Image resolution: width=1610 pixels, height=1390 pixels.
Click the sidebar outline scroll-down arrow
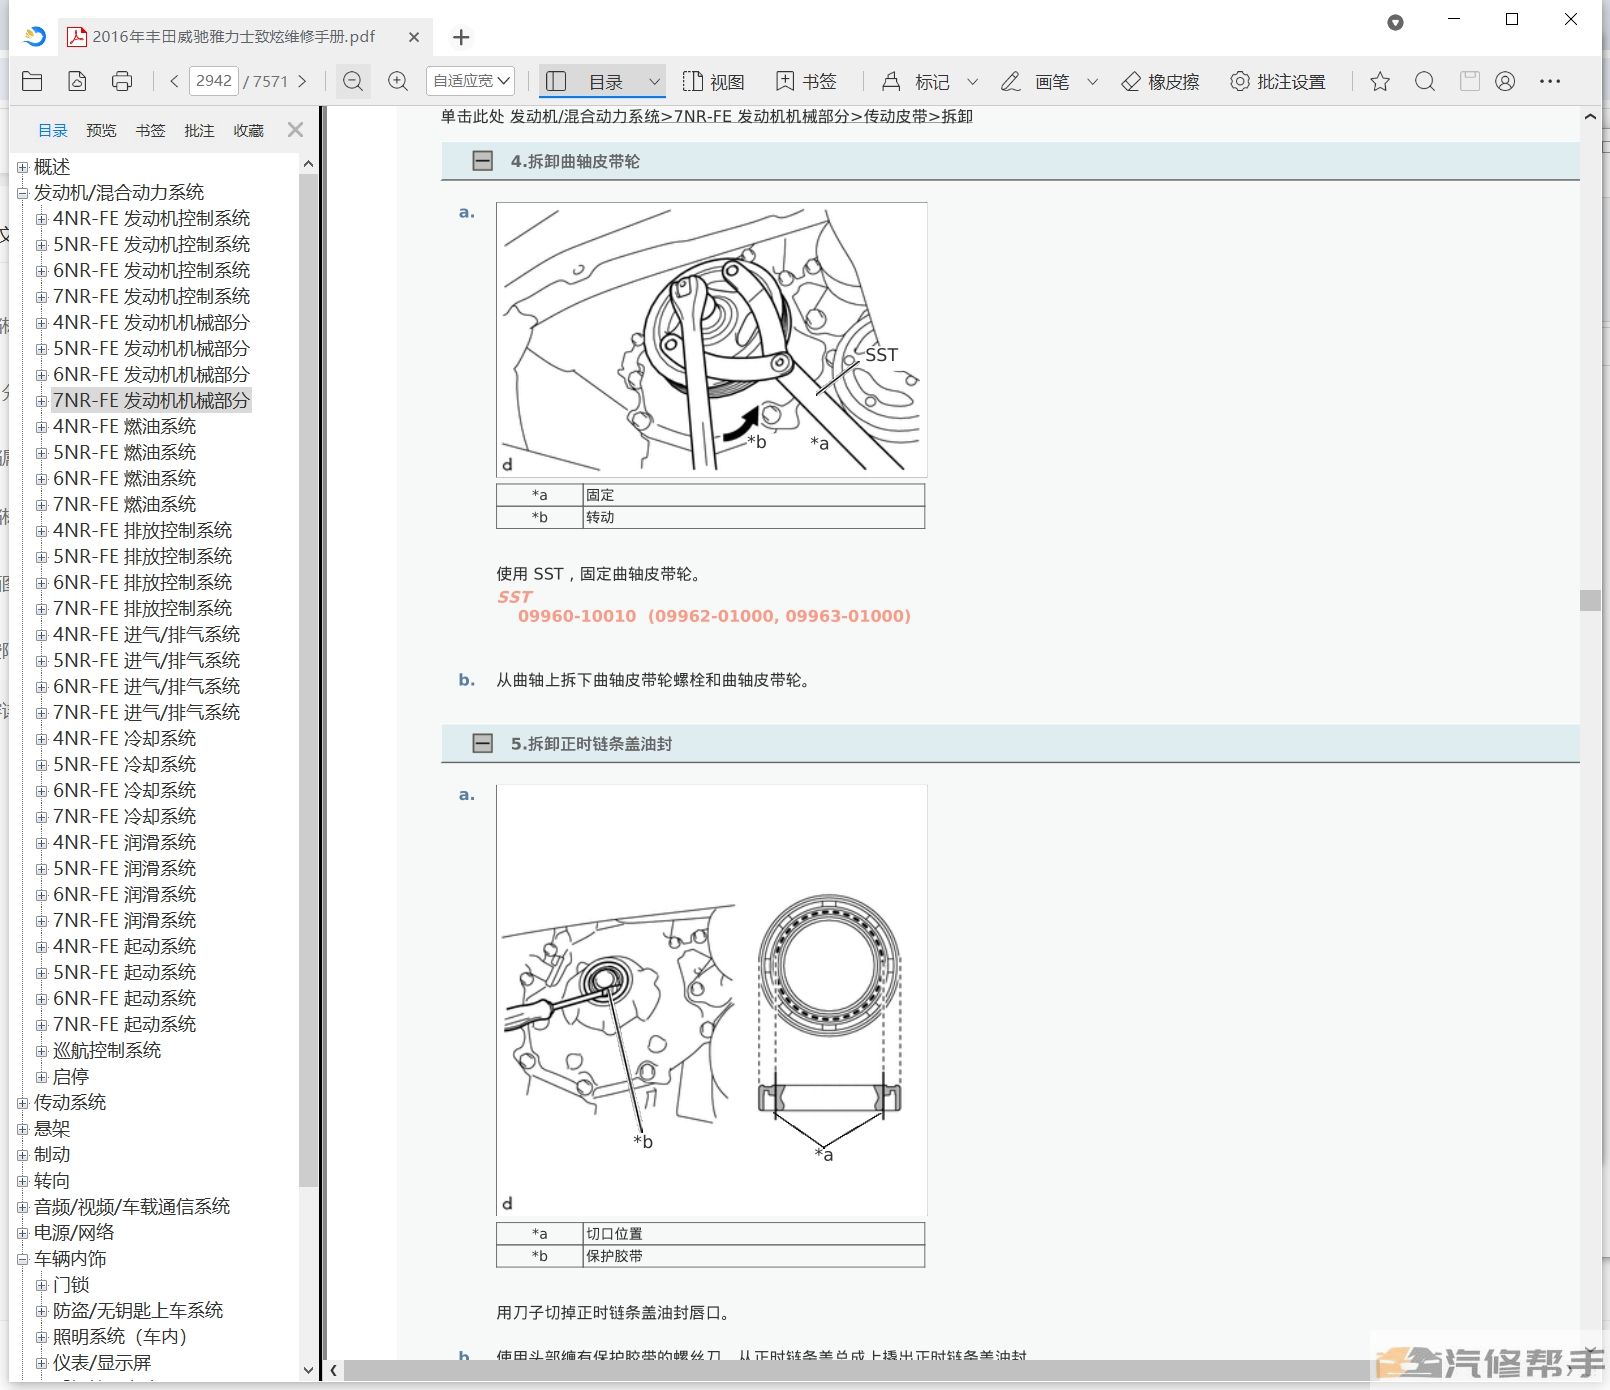pos(308,1370)
